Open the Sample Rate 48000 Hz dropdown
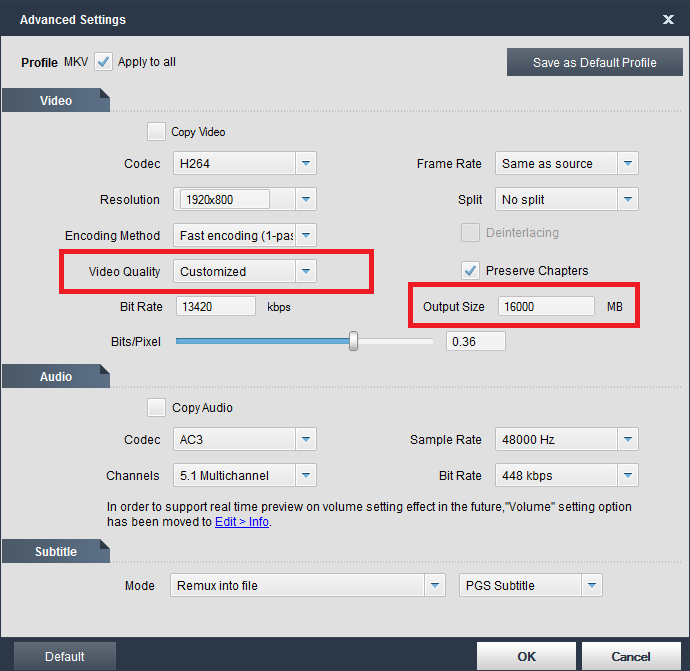This screenshot has width=690, height=671. [x=628, y=440]
